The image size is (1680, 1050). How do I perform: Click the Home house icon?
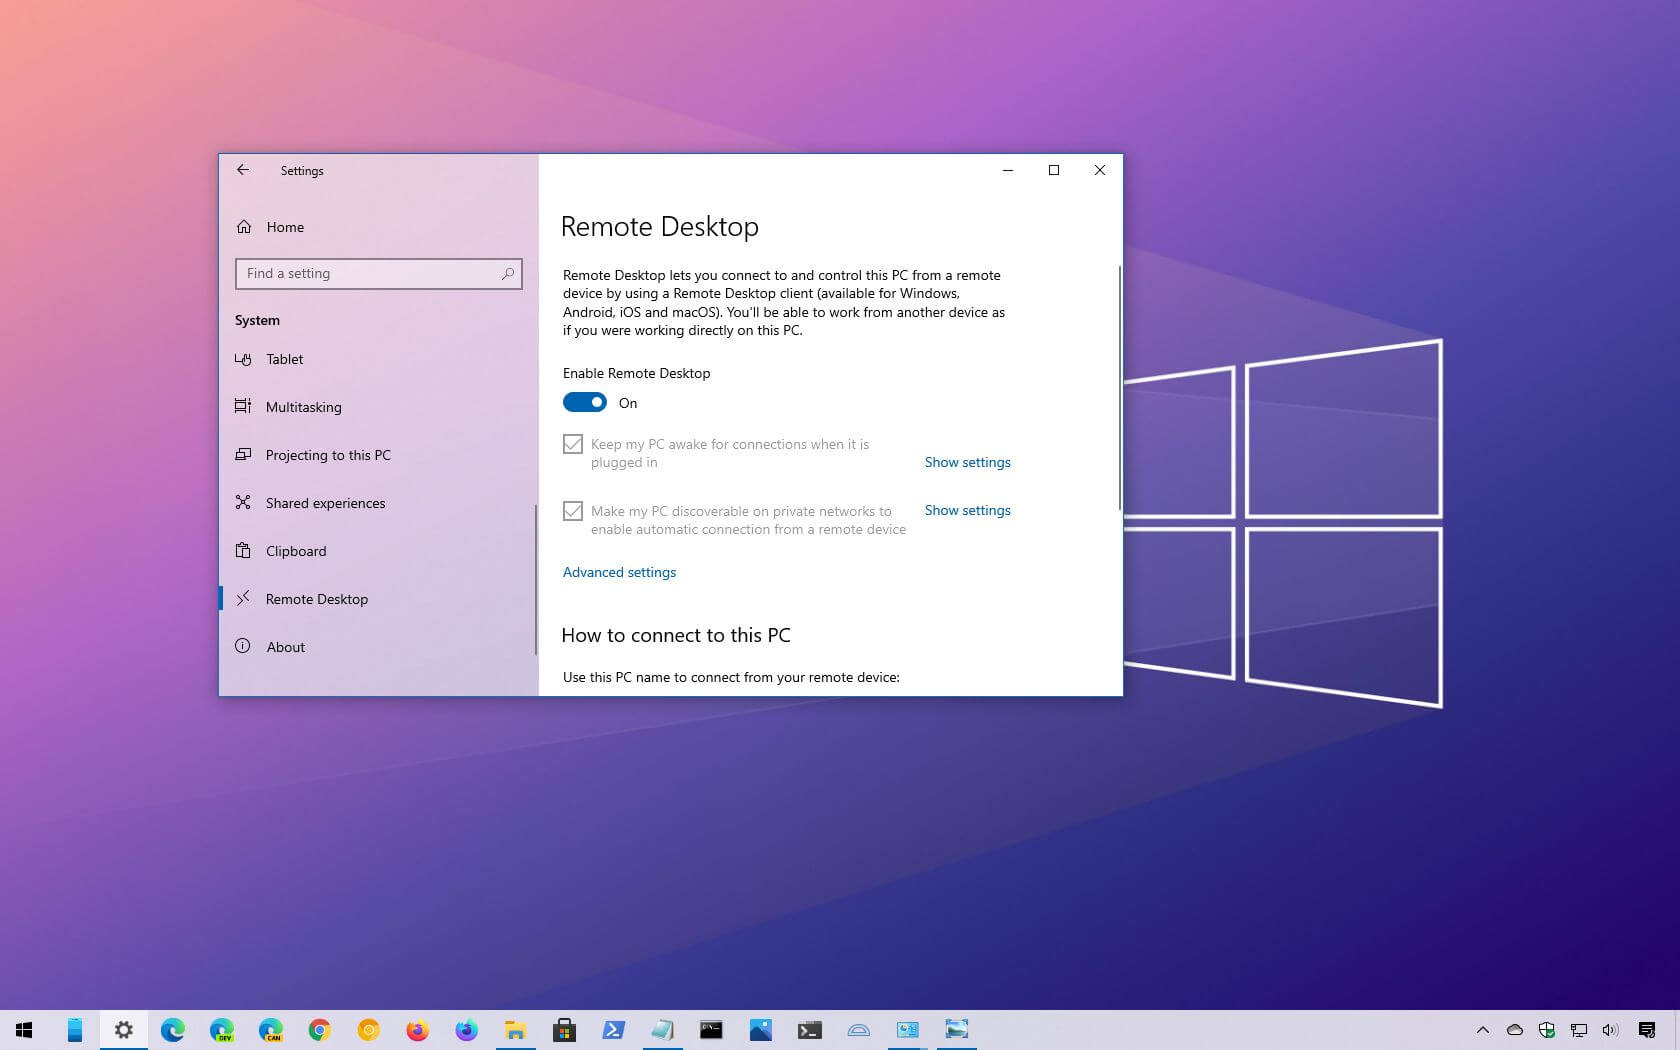click(243, 227)
